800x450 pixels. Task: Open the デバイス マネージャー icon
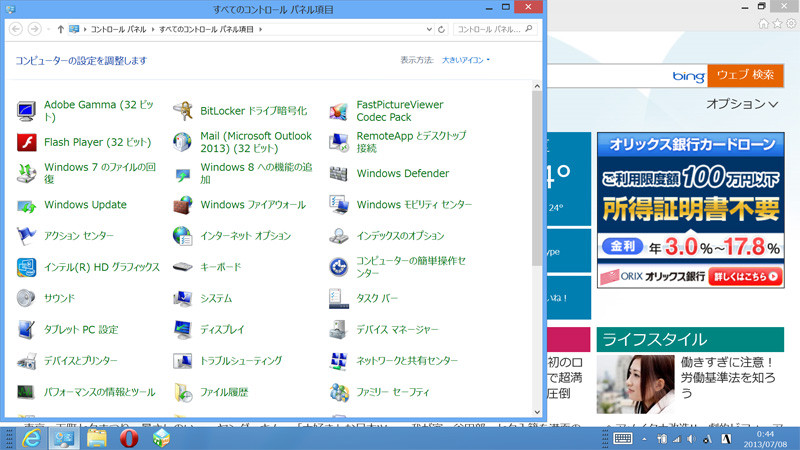pos(338,330)
